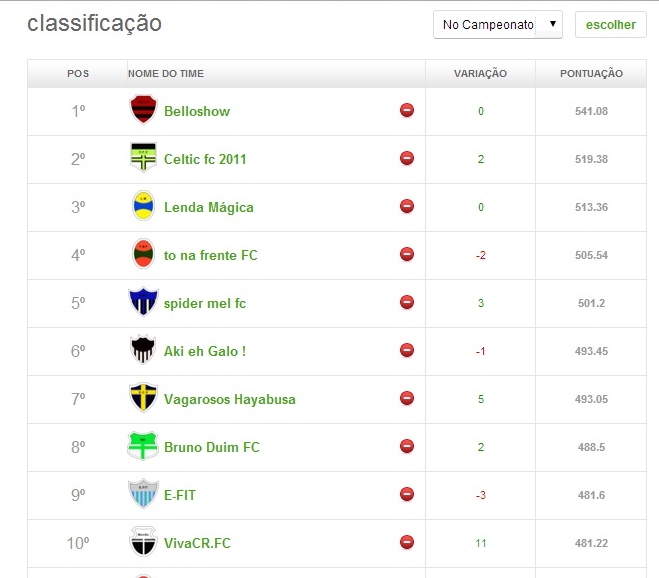Click the NOME DO TIME column header

(x=166, y=74)
